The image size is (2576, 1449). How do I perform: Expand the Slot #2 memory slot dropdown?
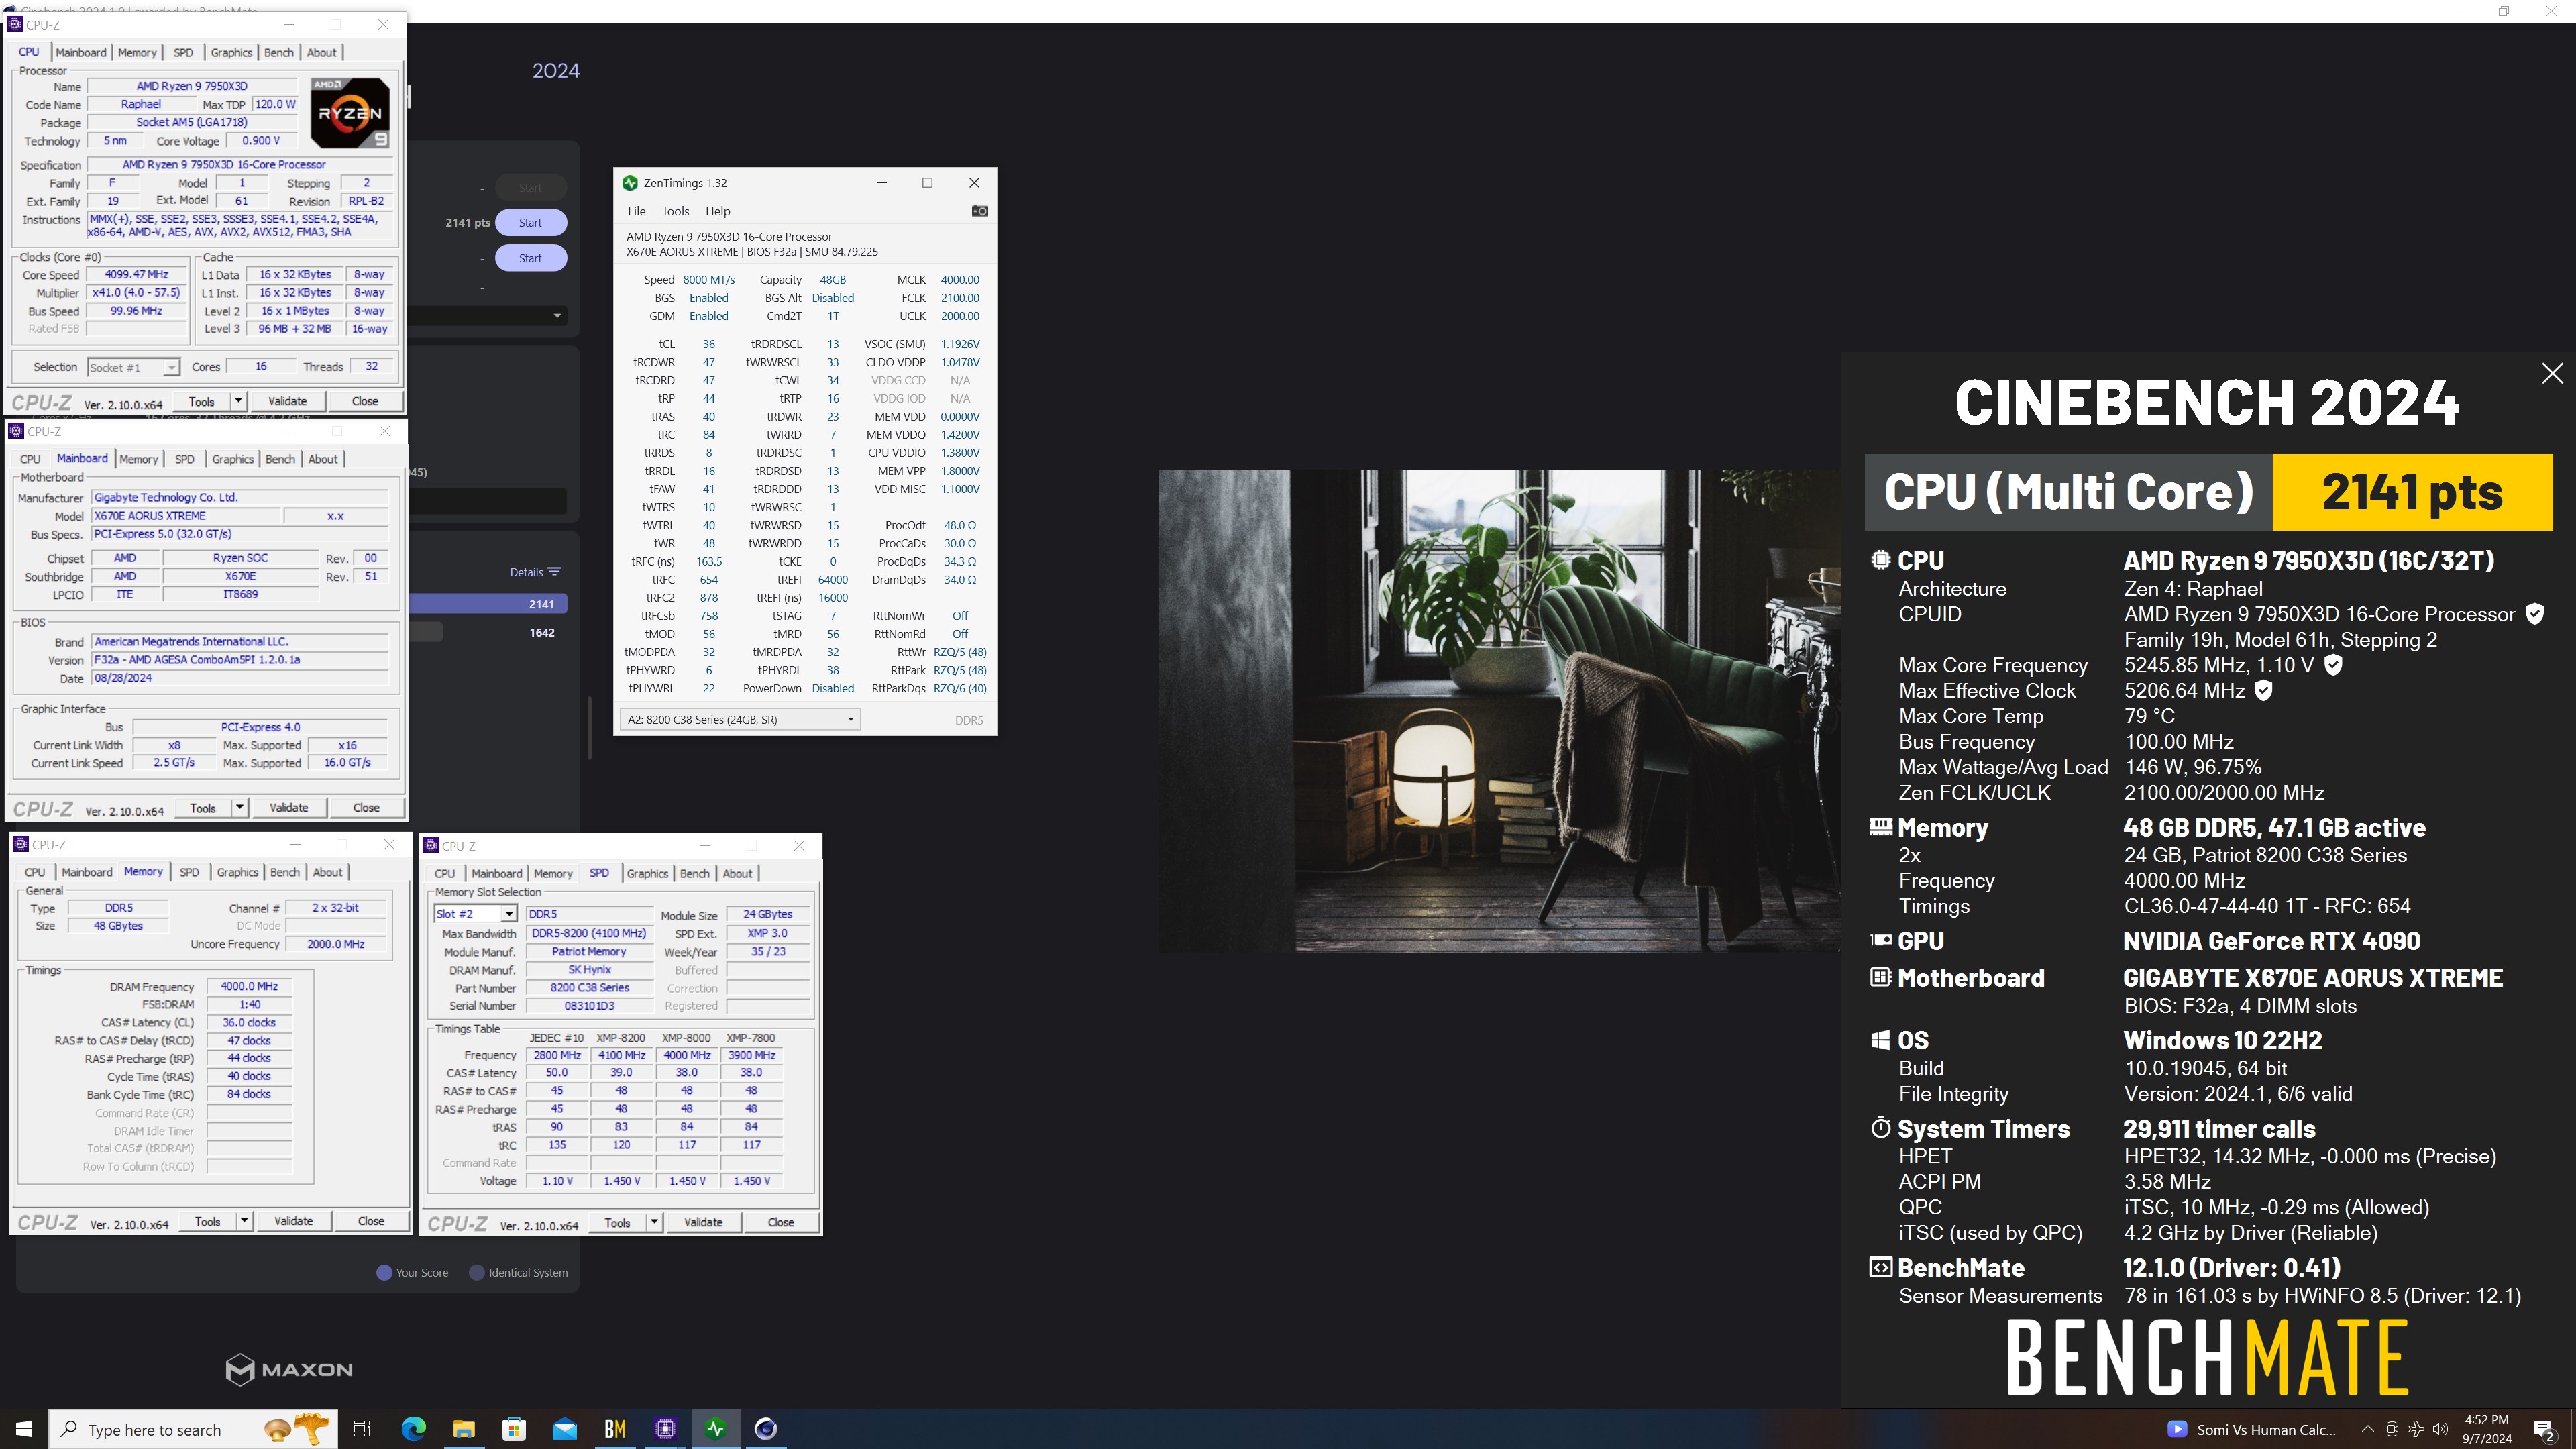pyautogui.click(x=509, y=914)
